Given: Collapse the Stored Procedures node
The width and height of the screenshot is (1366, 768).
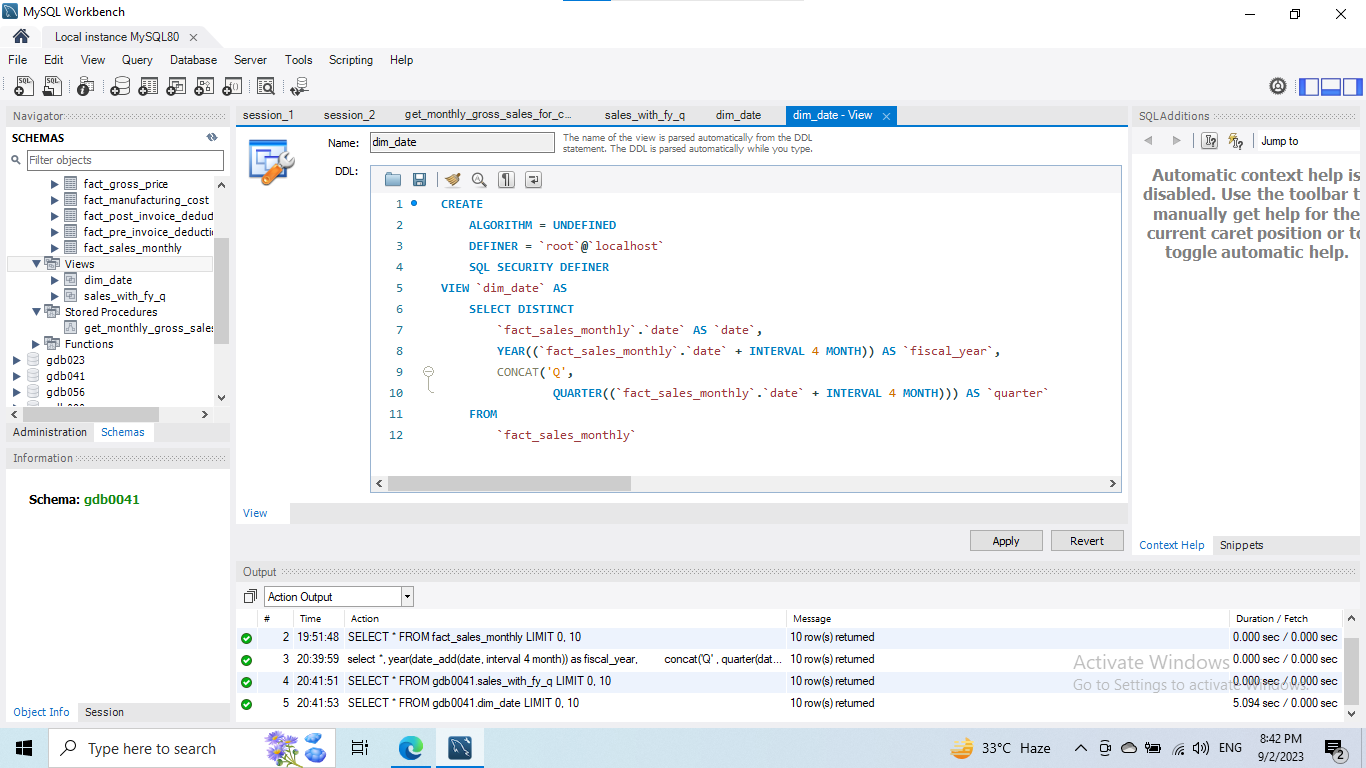Looking at the screenshot, I should pyautogui.click(x=37, y=312).
